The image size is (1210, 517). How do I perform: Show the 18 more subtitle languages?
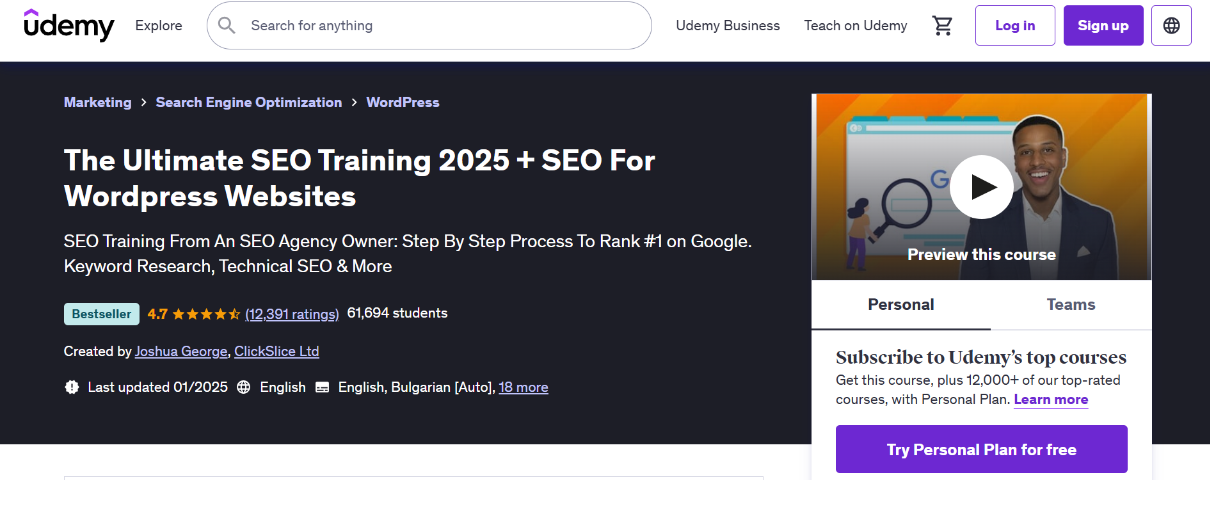[x=524, y=387]
